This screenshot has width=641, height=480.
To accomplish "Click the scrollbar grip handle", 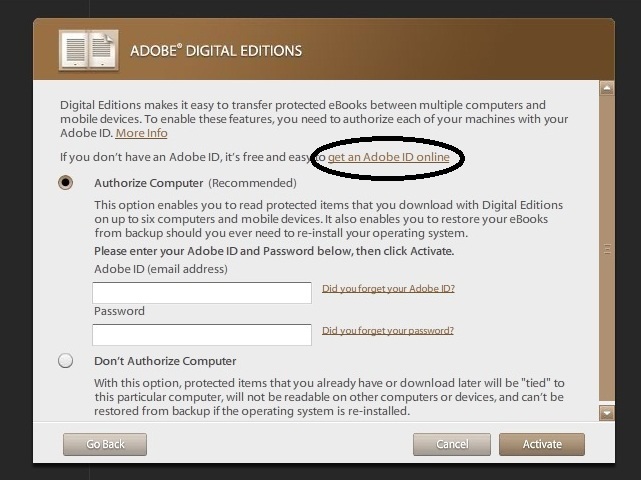I will 607,249.
